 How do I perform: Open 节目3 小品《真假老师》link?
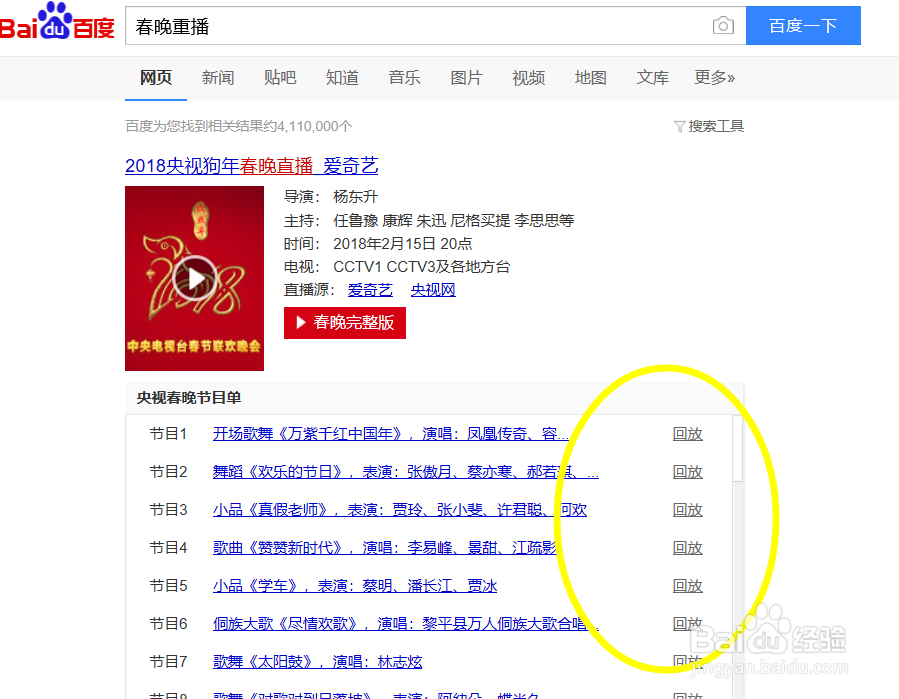coord(400,510)
